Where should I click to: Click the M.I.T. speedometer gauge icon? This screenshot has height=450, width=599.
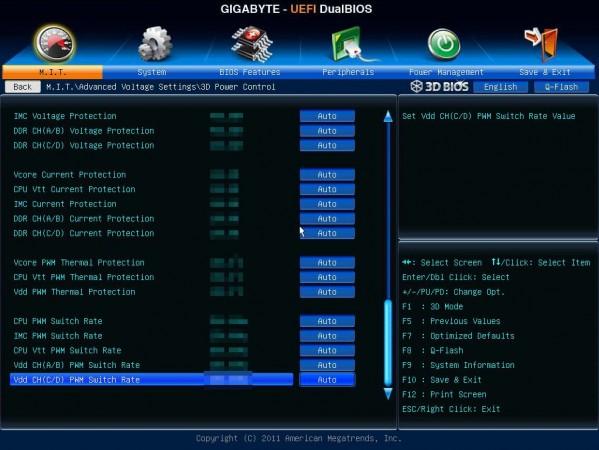[x=55, y=44]
